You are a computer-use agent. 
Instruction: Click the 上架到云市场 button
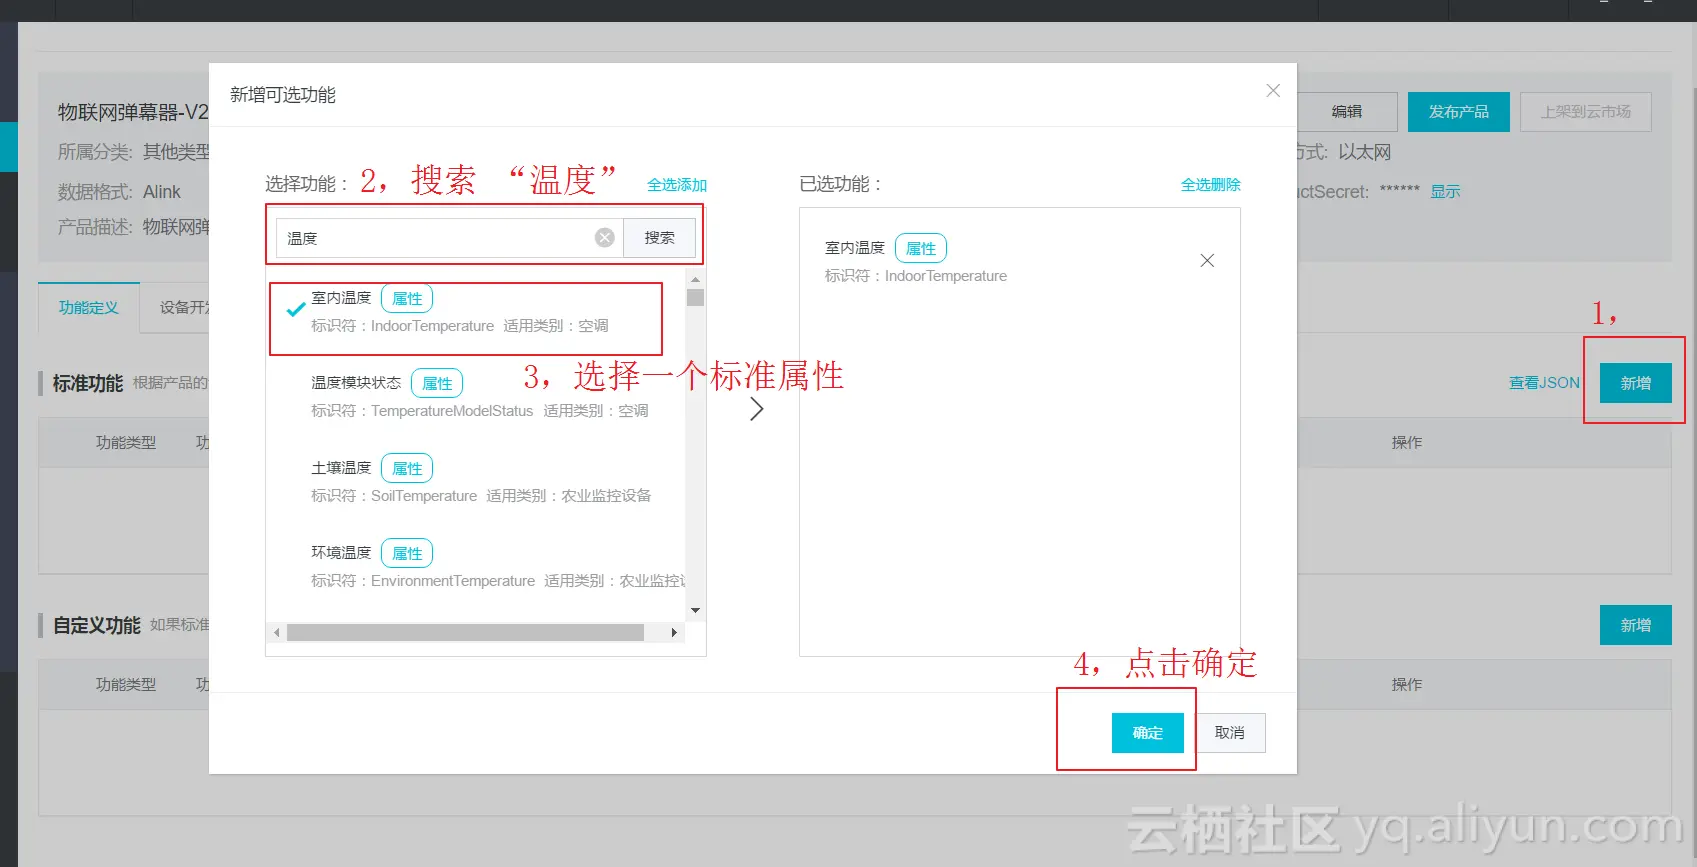(x=1586, y=112)
